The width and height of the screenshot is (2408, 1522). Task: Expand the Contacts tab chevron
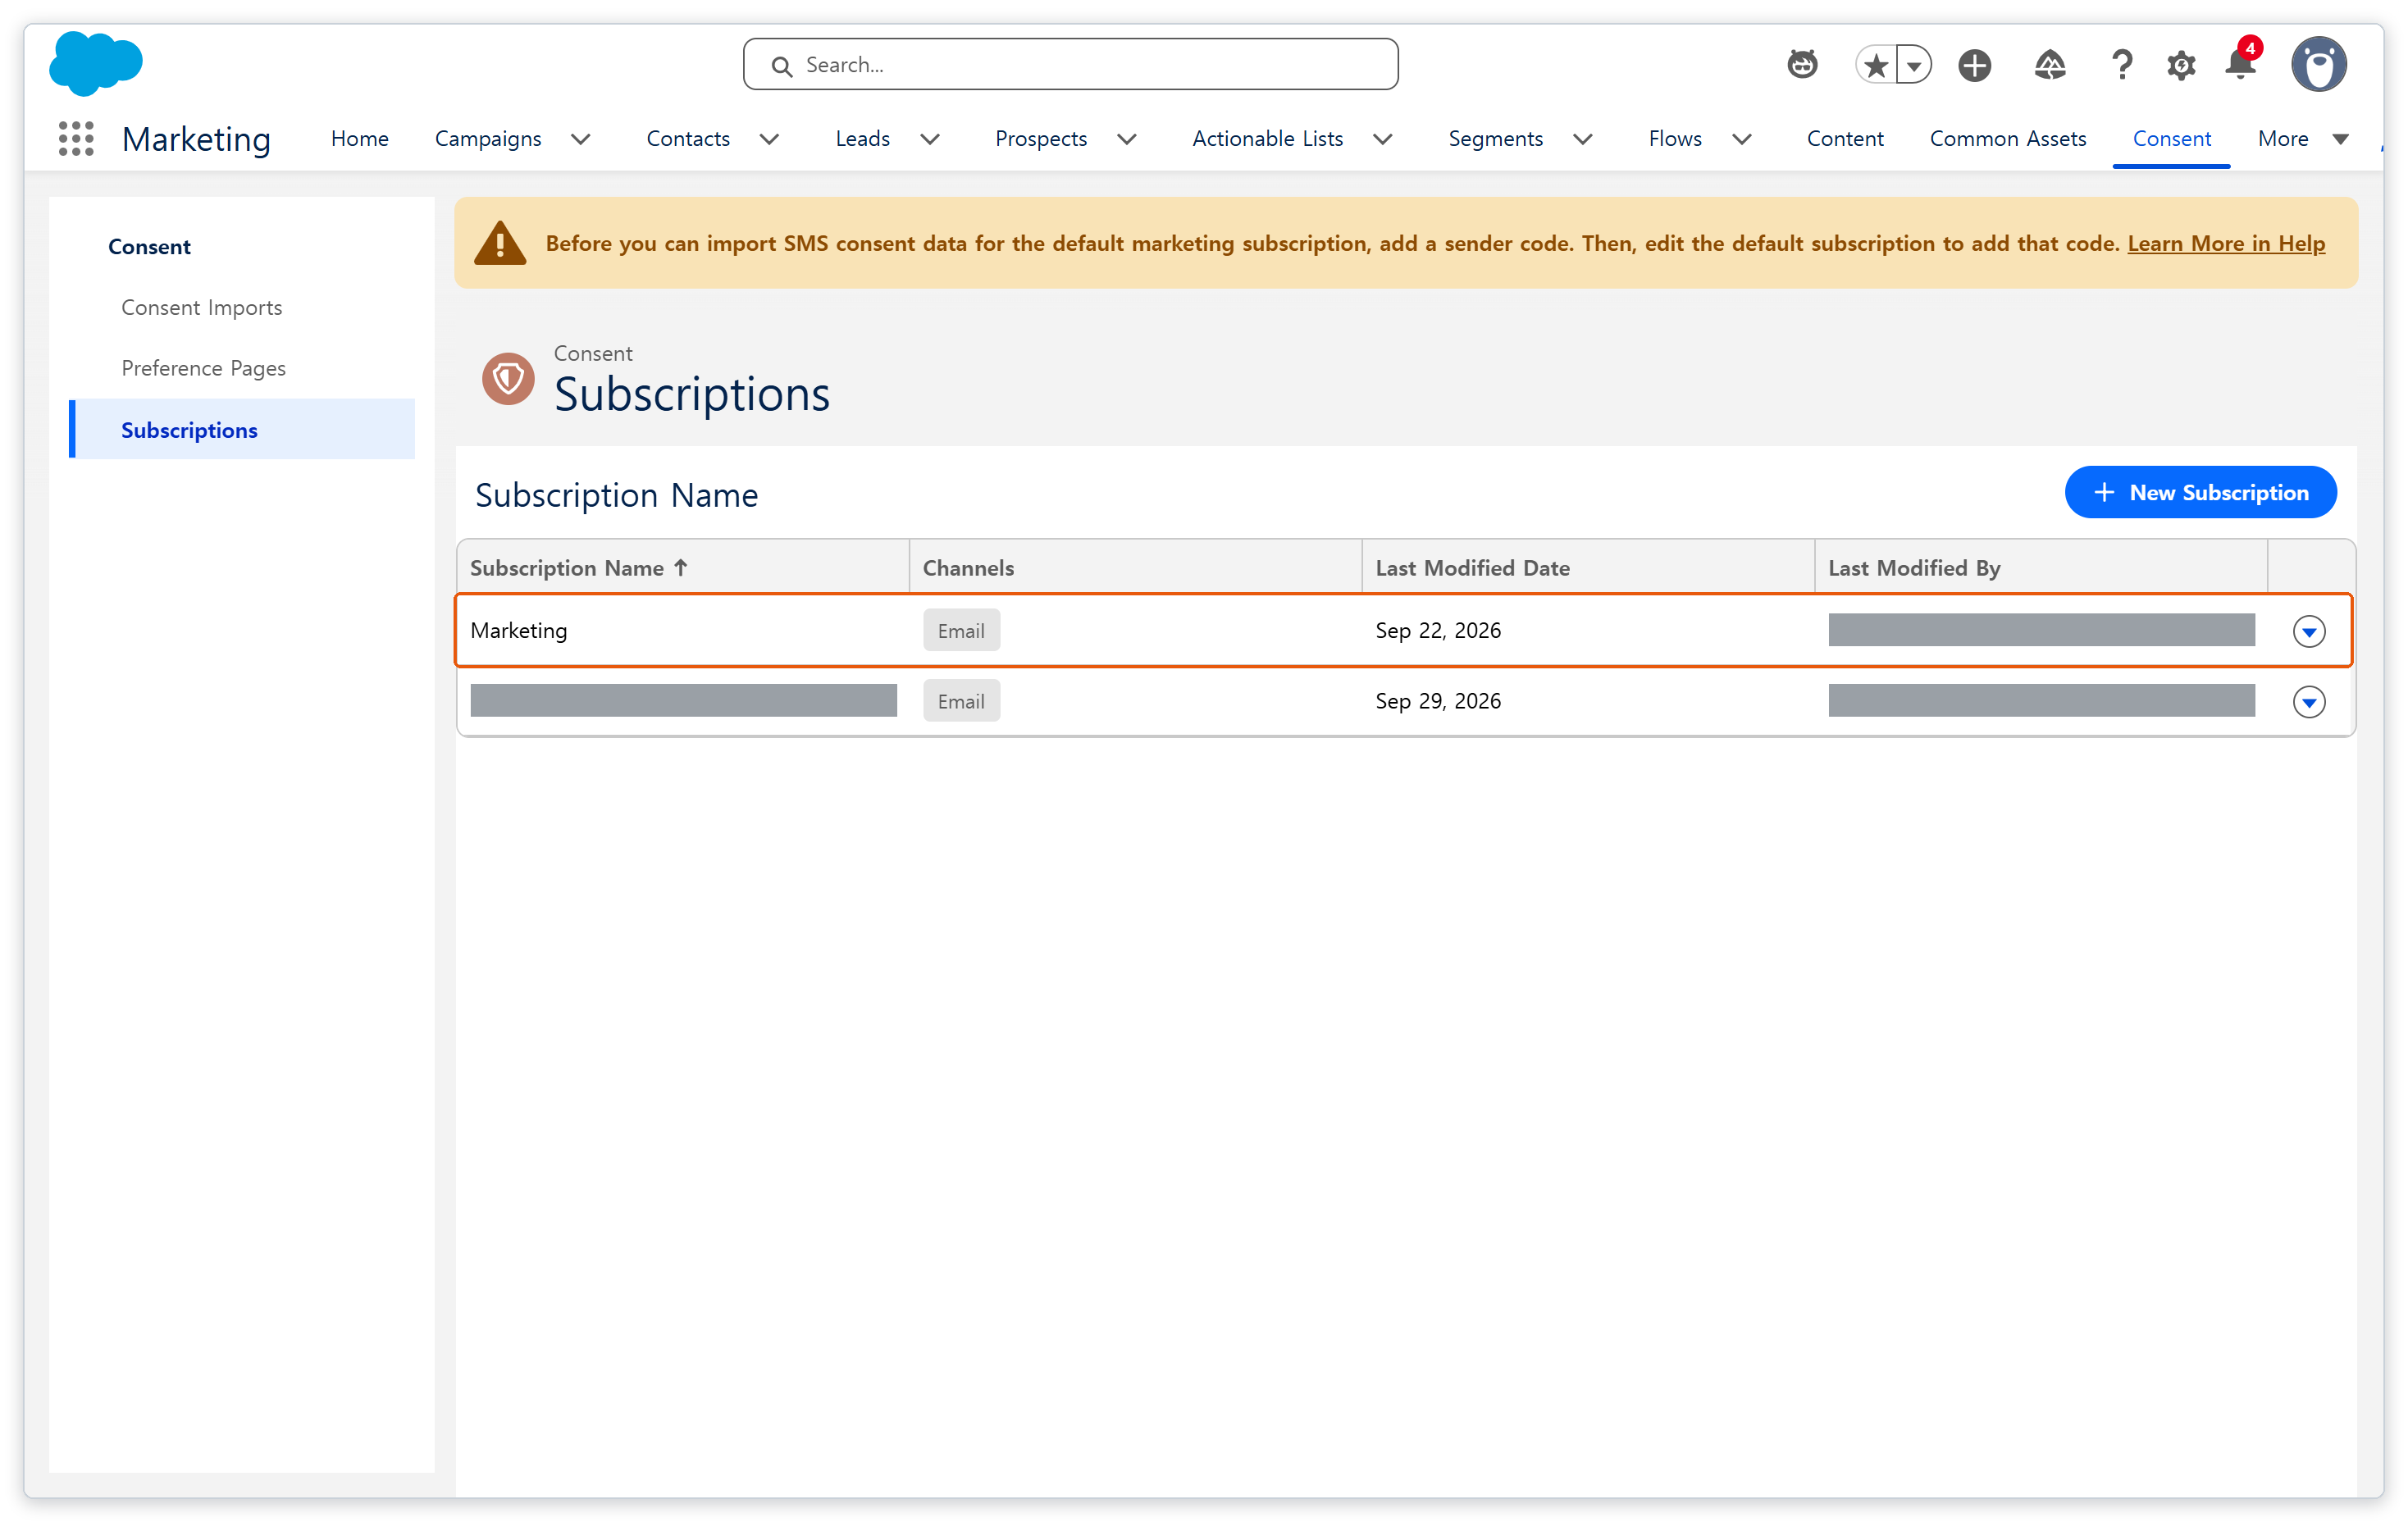click(769, 139)
